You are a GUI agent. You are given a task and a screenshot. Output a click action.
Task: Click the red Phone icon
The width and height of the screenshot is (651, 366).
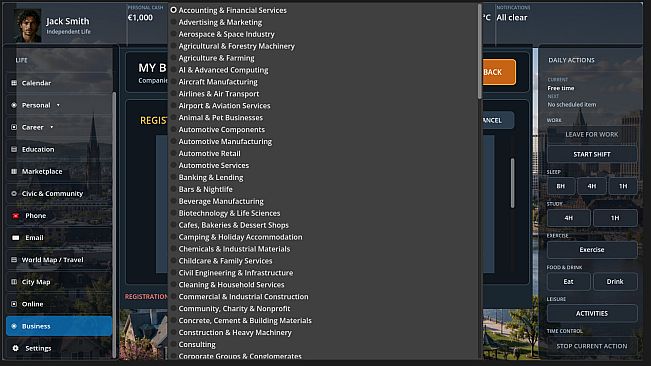pos(16,216)
